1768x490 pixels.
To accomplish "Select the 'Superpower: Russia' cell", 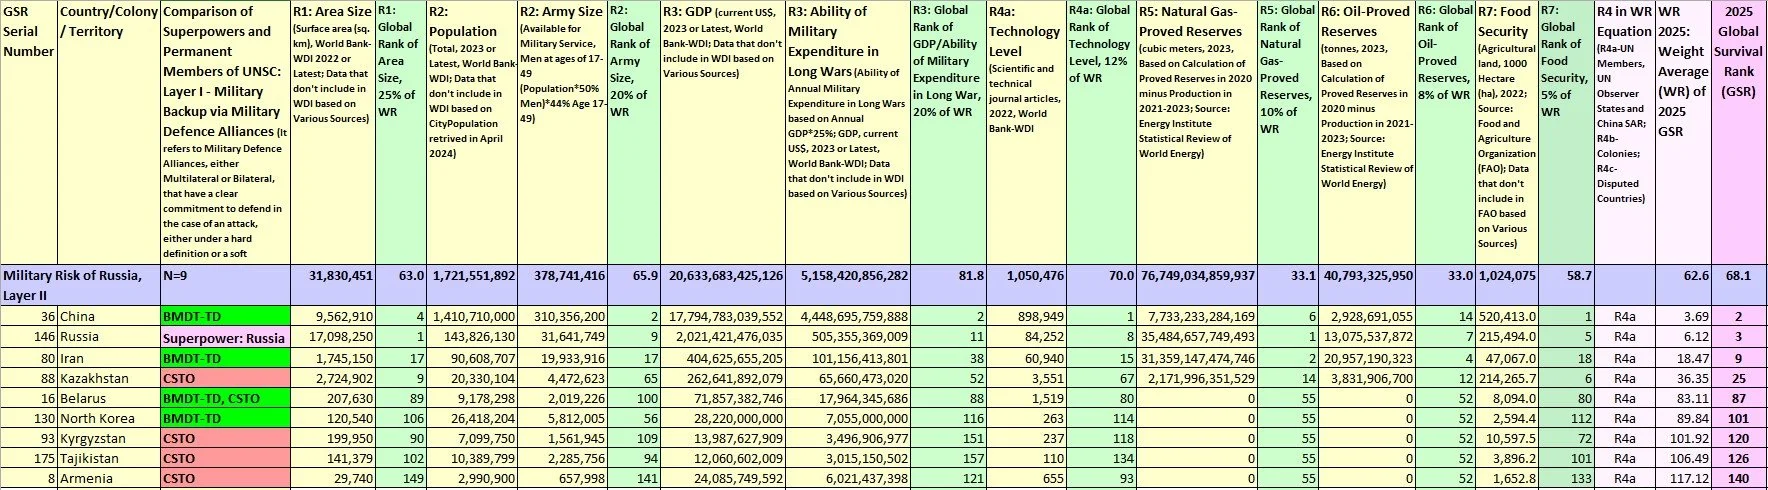I will pos(225,338).
